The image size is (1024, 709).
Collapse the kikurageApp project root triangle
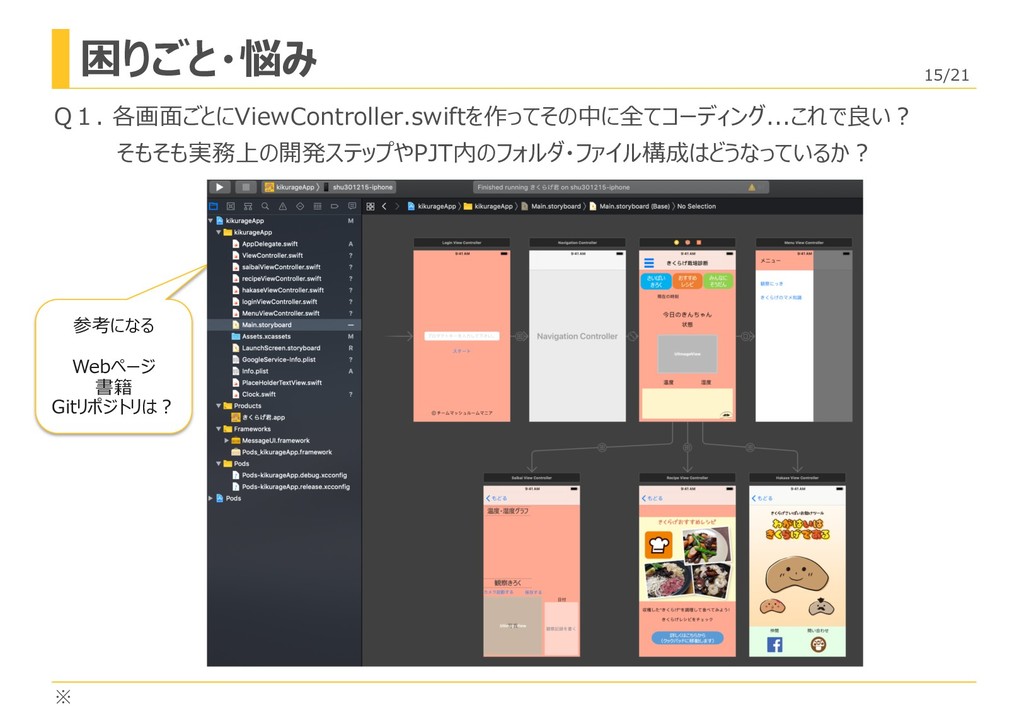[211, 221]
